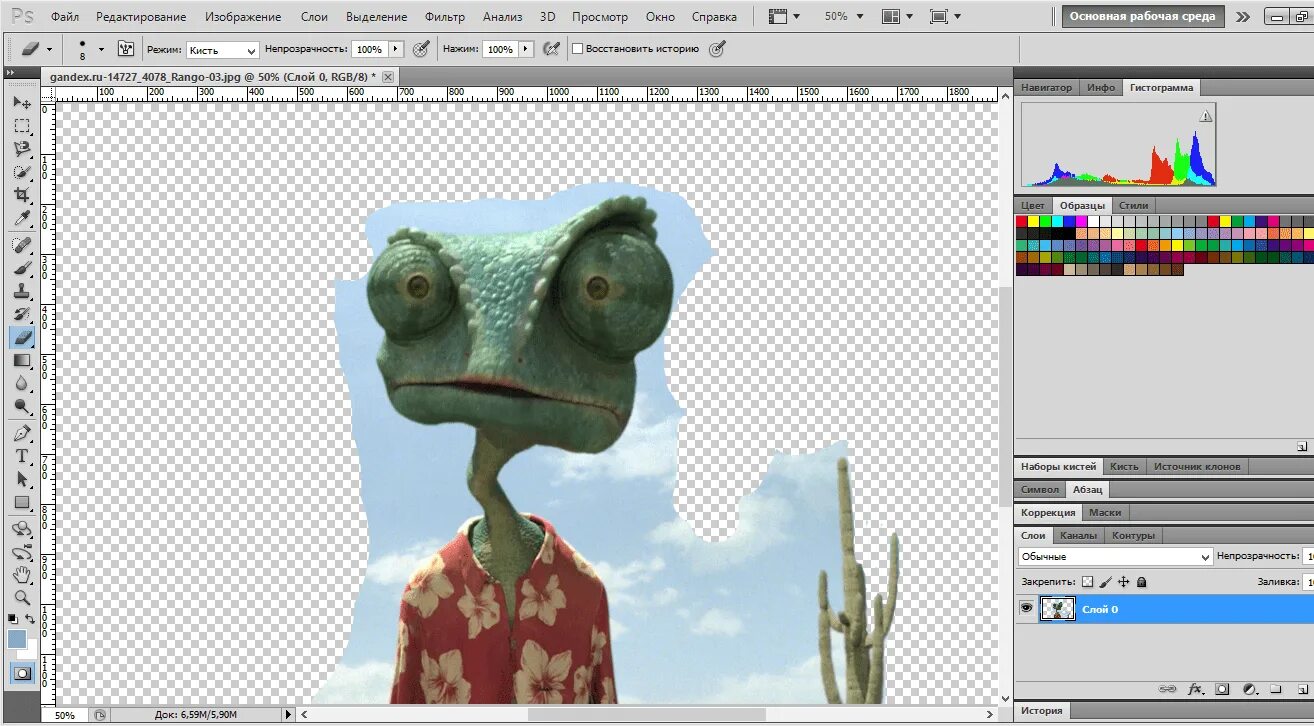Select the Zoom tool
1314x726 pixels.
[22, 598]
